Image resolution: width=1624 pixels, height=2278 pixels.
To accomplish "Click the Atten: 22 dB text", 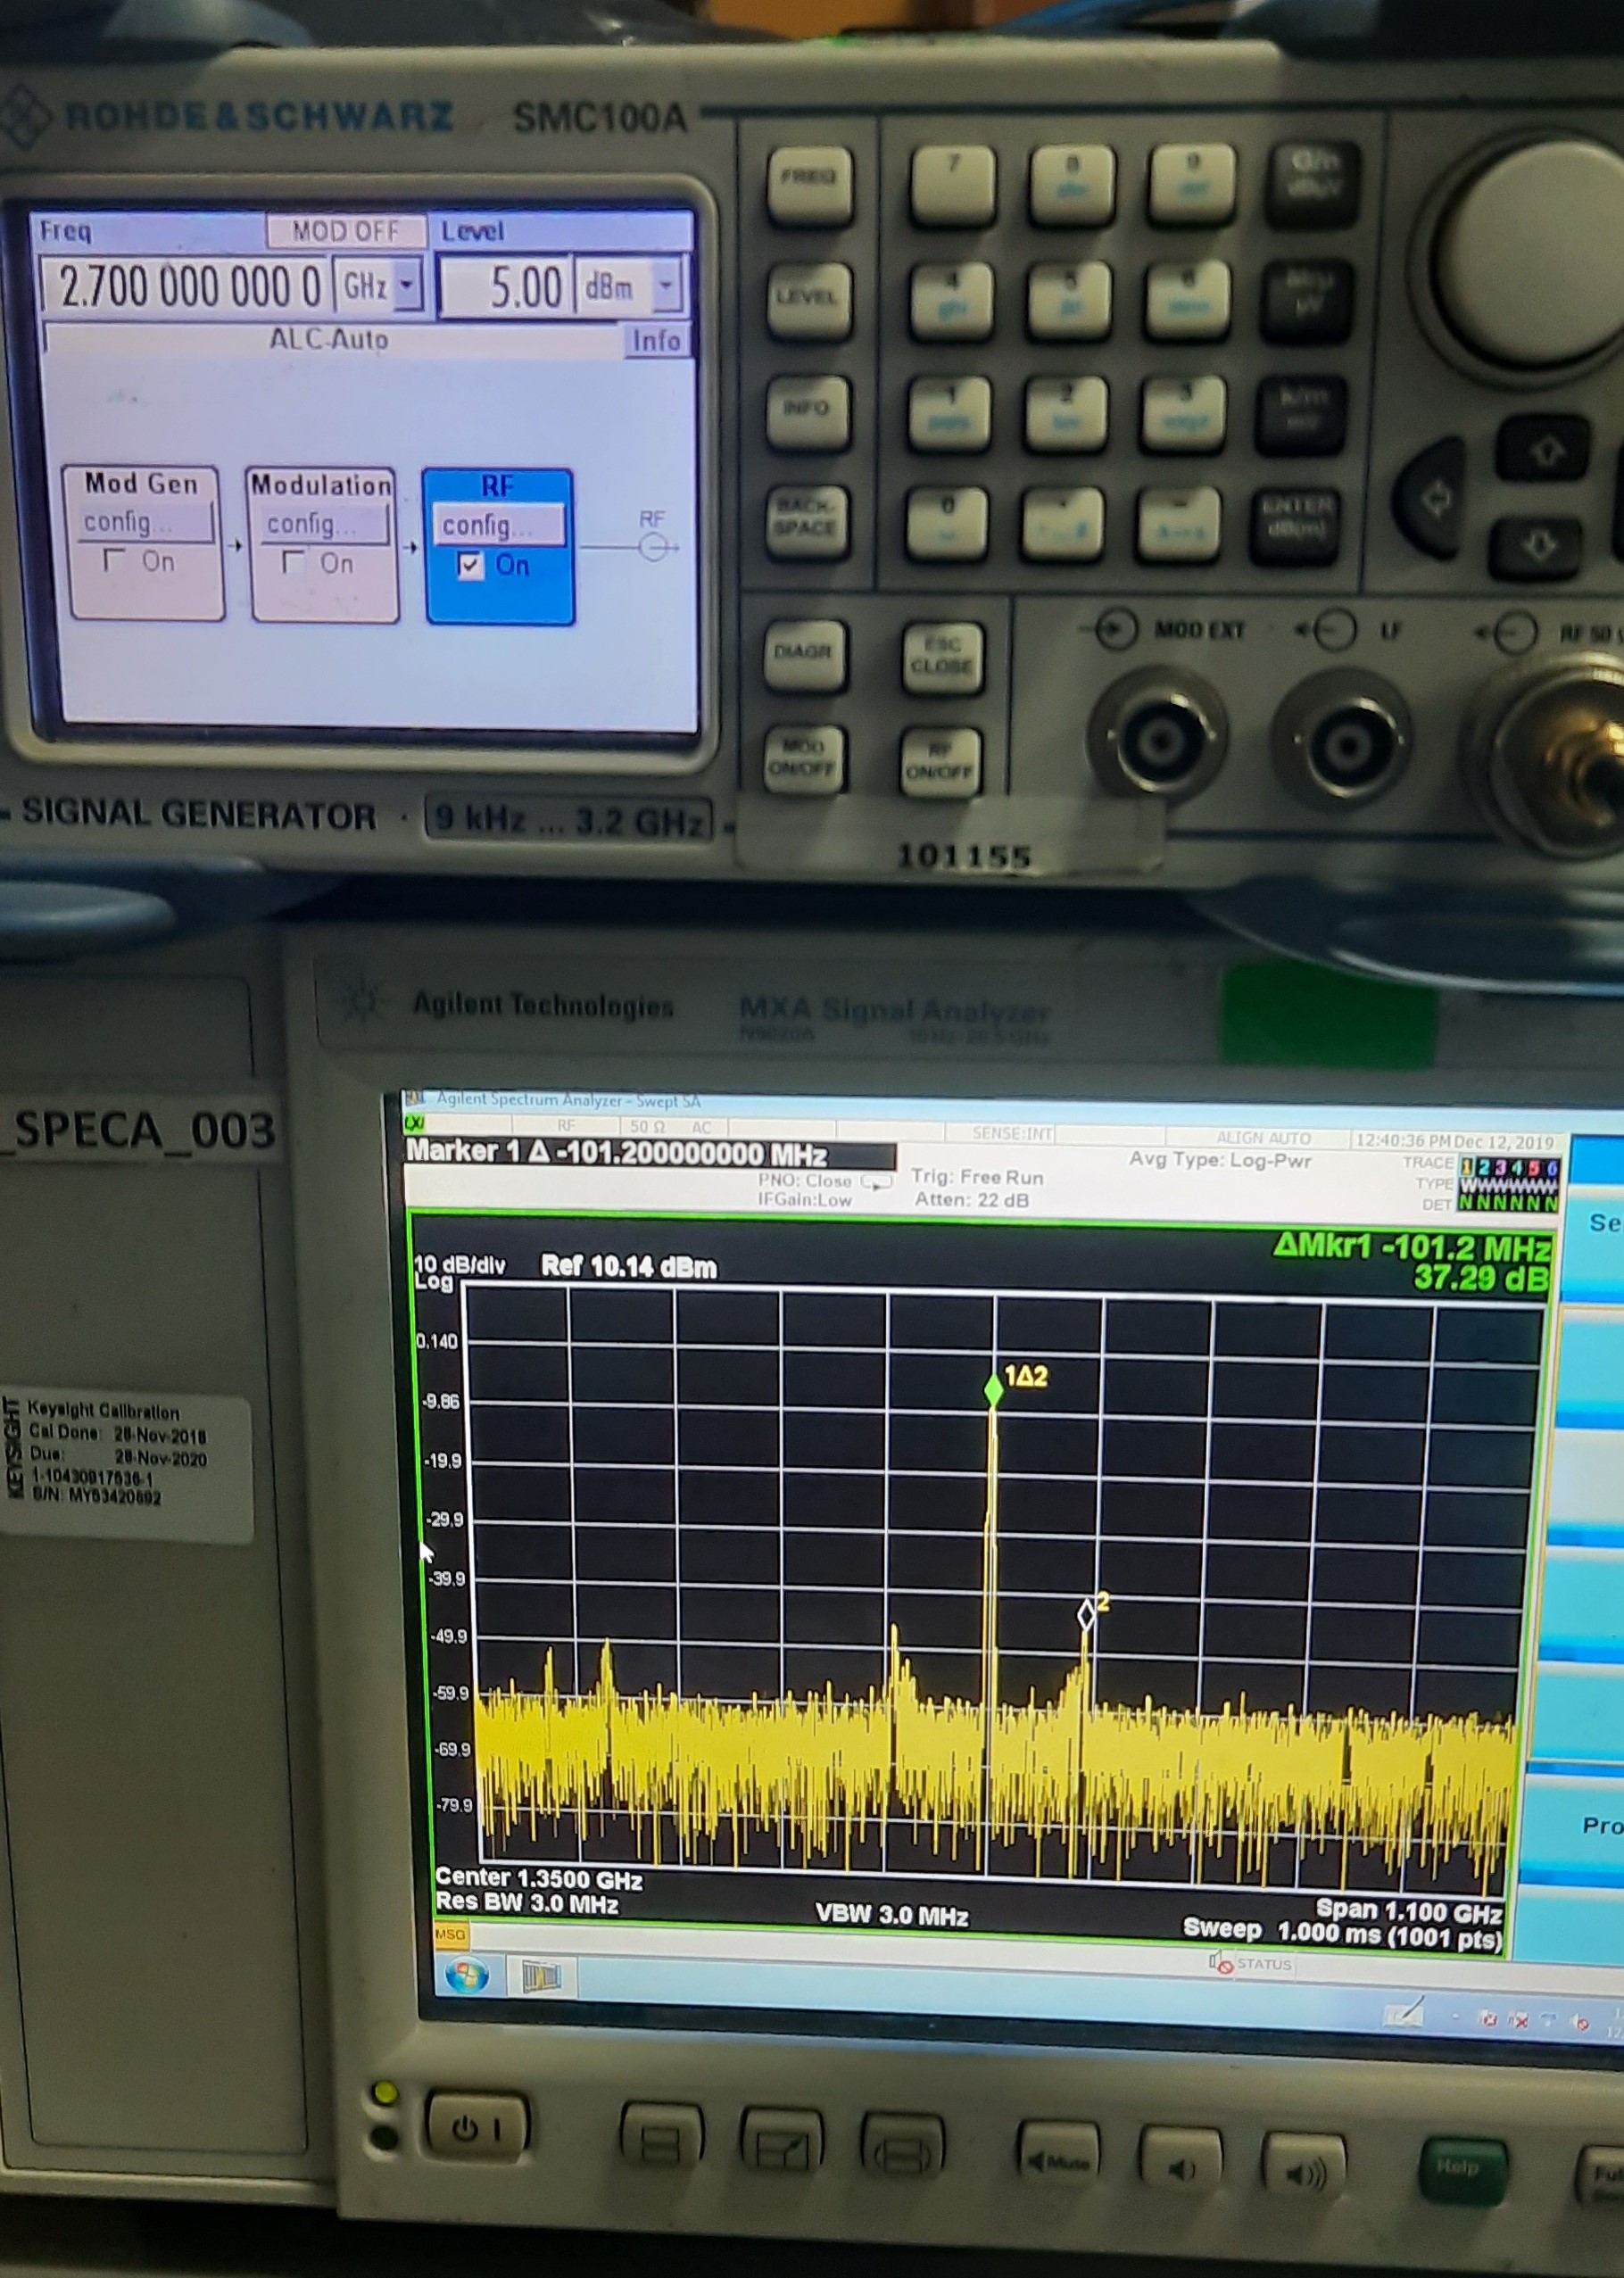I will pyautogui.click(x=971, y=1199).
